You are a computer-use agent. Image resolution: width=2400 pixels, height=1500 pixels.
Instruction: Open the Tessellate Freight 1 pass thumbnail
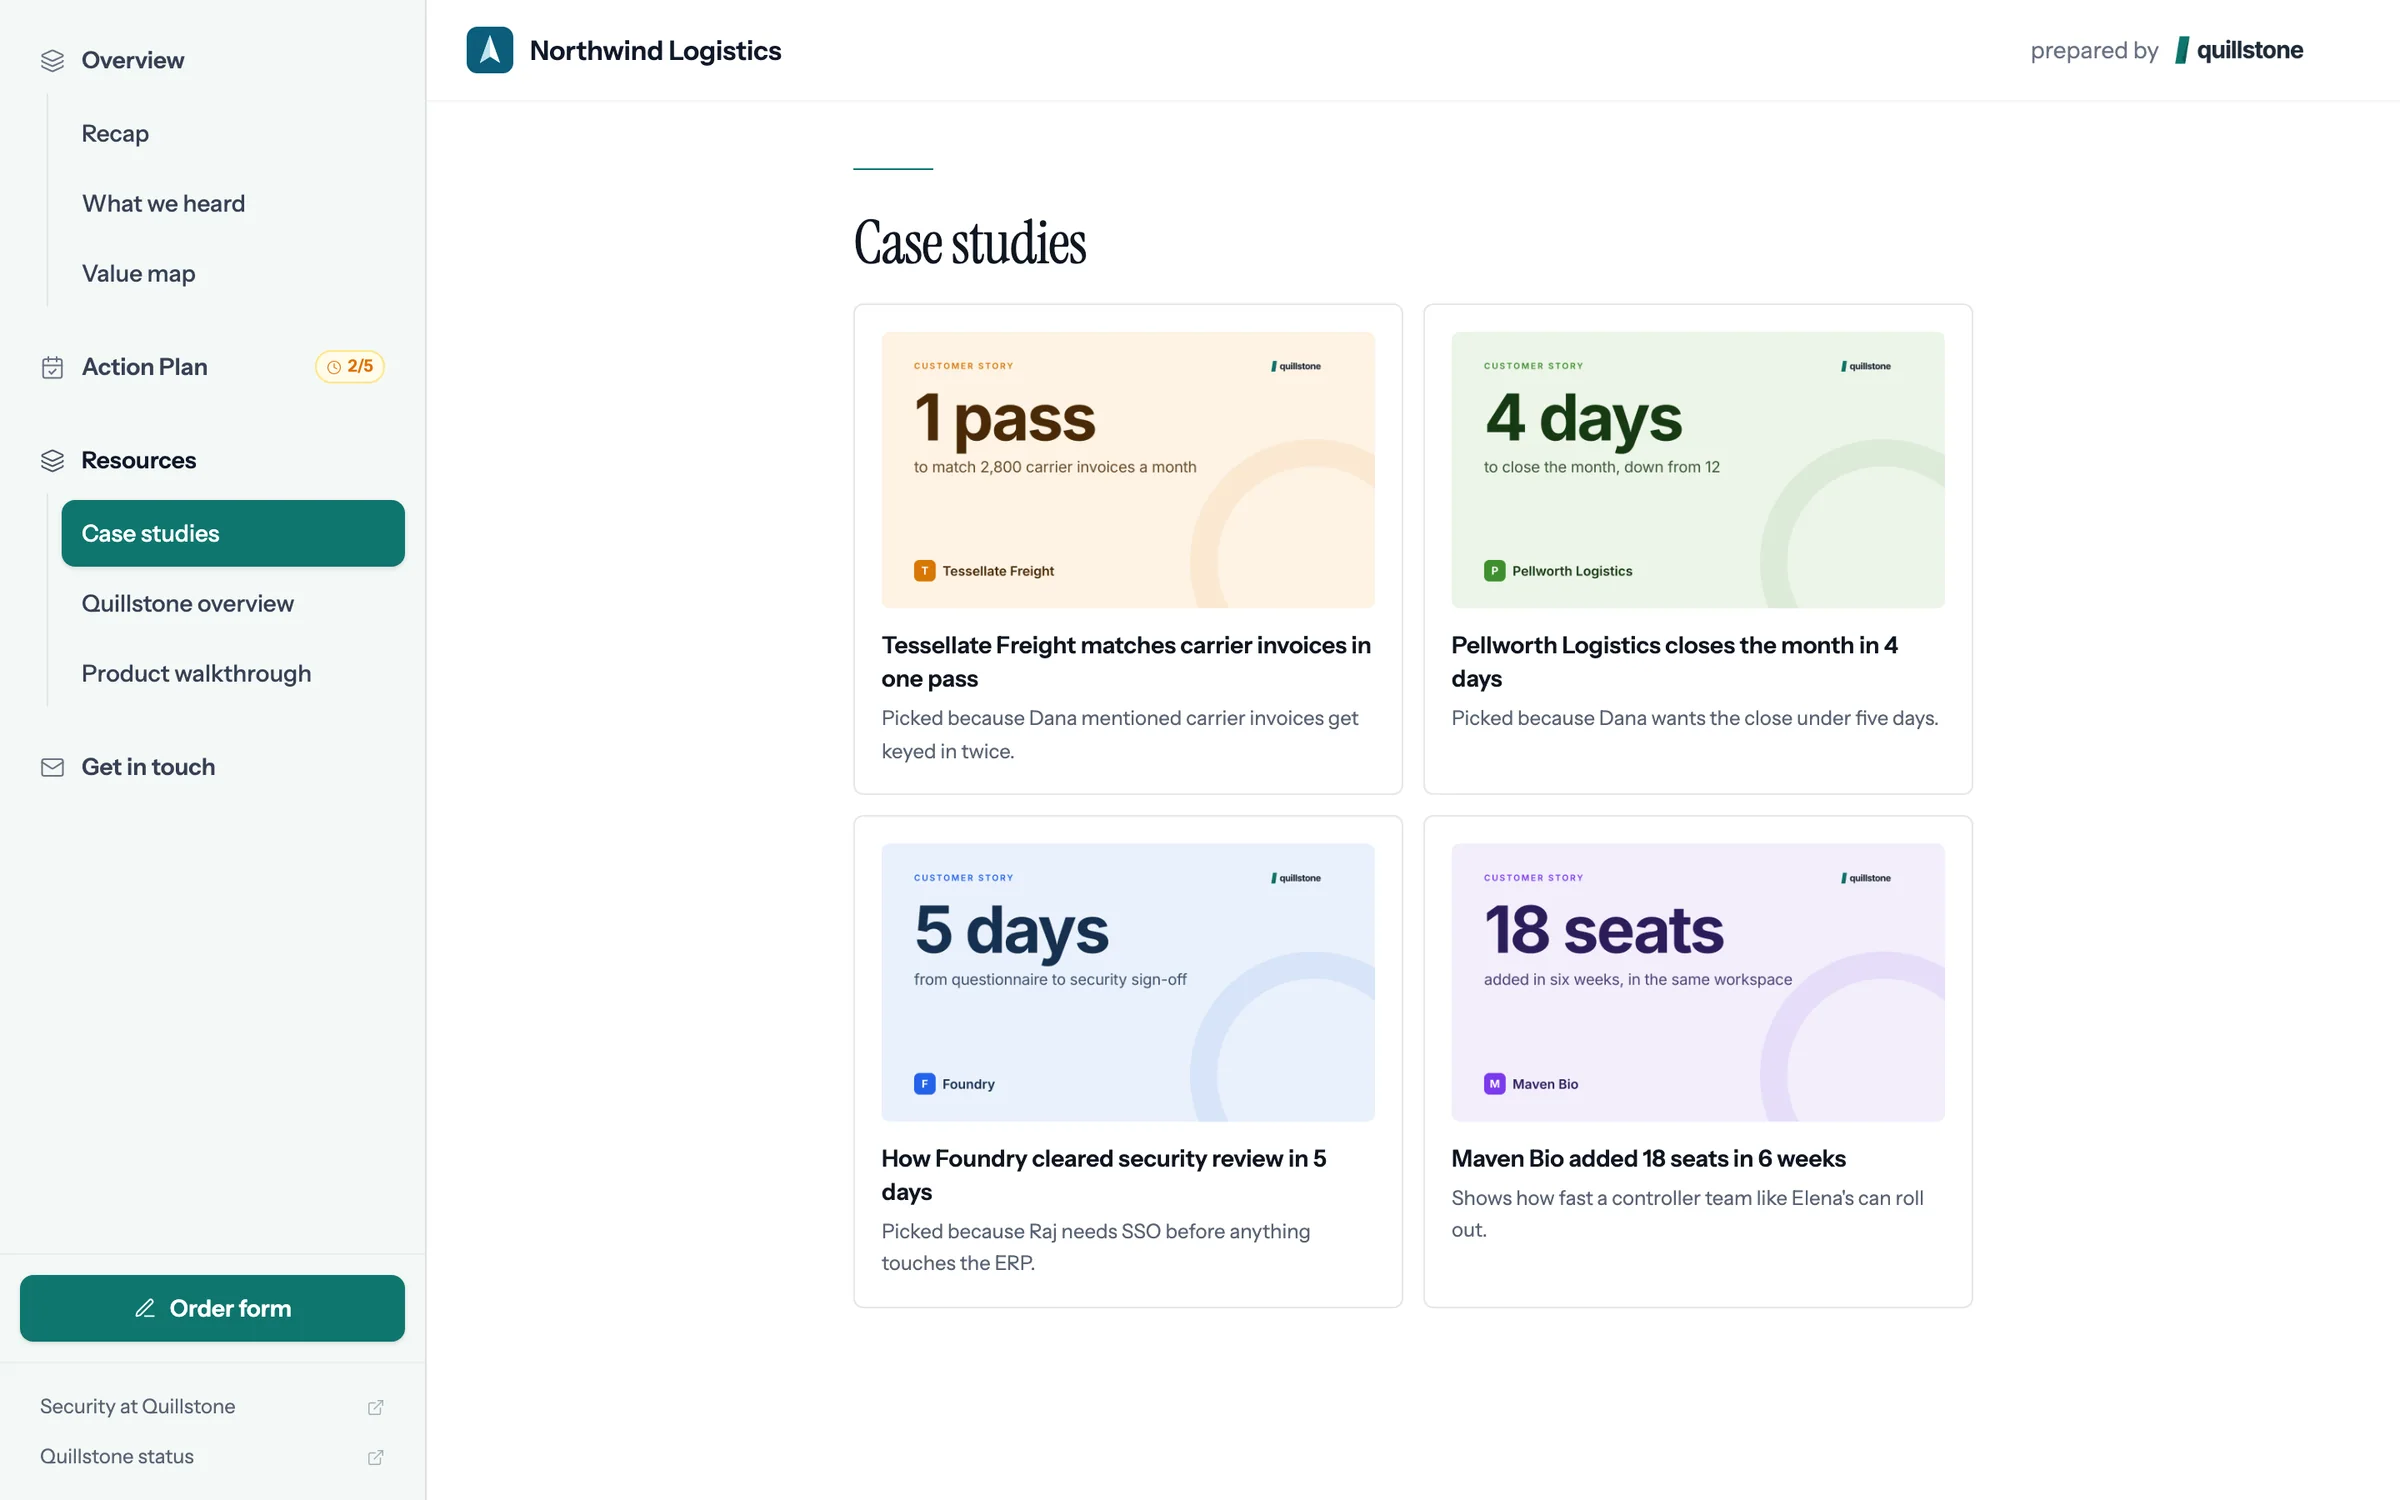(1128, 470)
